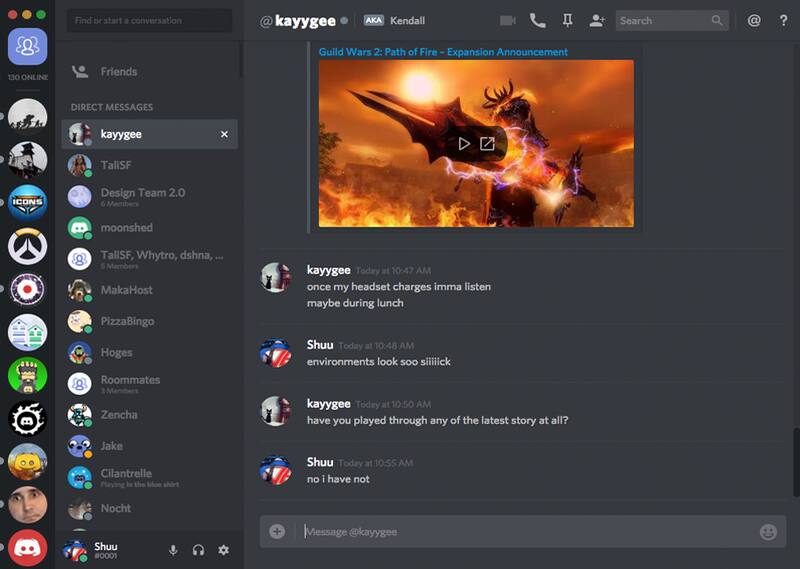Add friends to this DM
The width and height of the screenshot is (800, 569).
pyautogui.click(x=597, y=20)
